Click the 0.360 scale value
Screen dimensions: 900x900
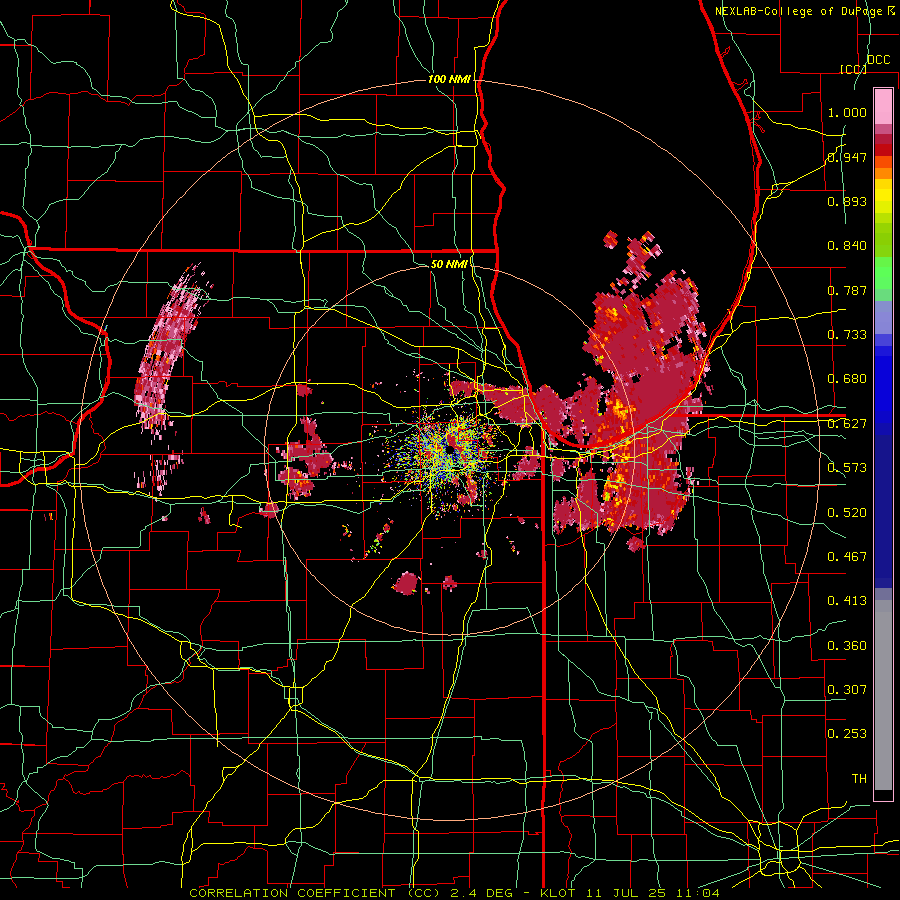point(847,646)
